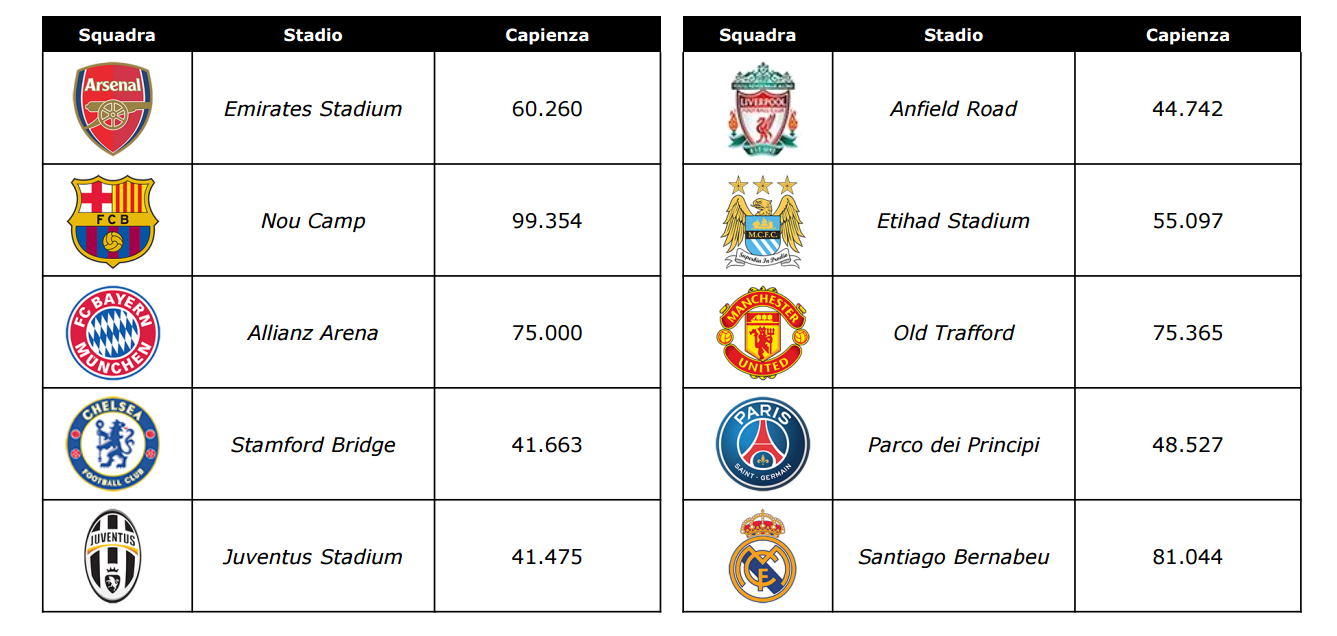Click the Juventus crest
The width and height of the screenshot is (1337, 636).
(113, 557)
